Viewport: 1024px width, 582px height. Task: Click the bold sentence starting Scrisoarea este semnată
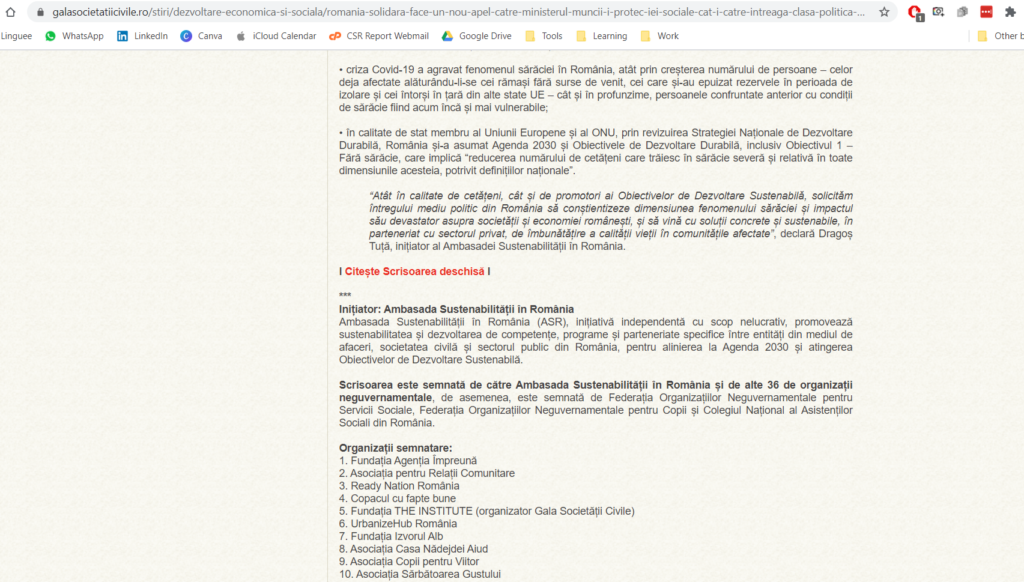click(596, 391)
